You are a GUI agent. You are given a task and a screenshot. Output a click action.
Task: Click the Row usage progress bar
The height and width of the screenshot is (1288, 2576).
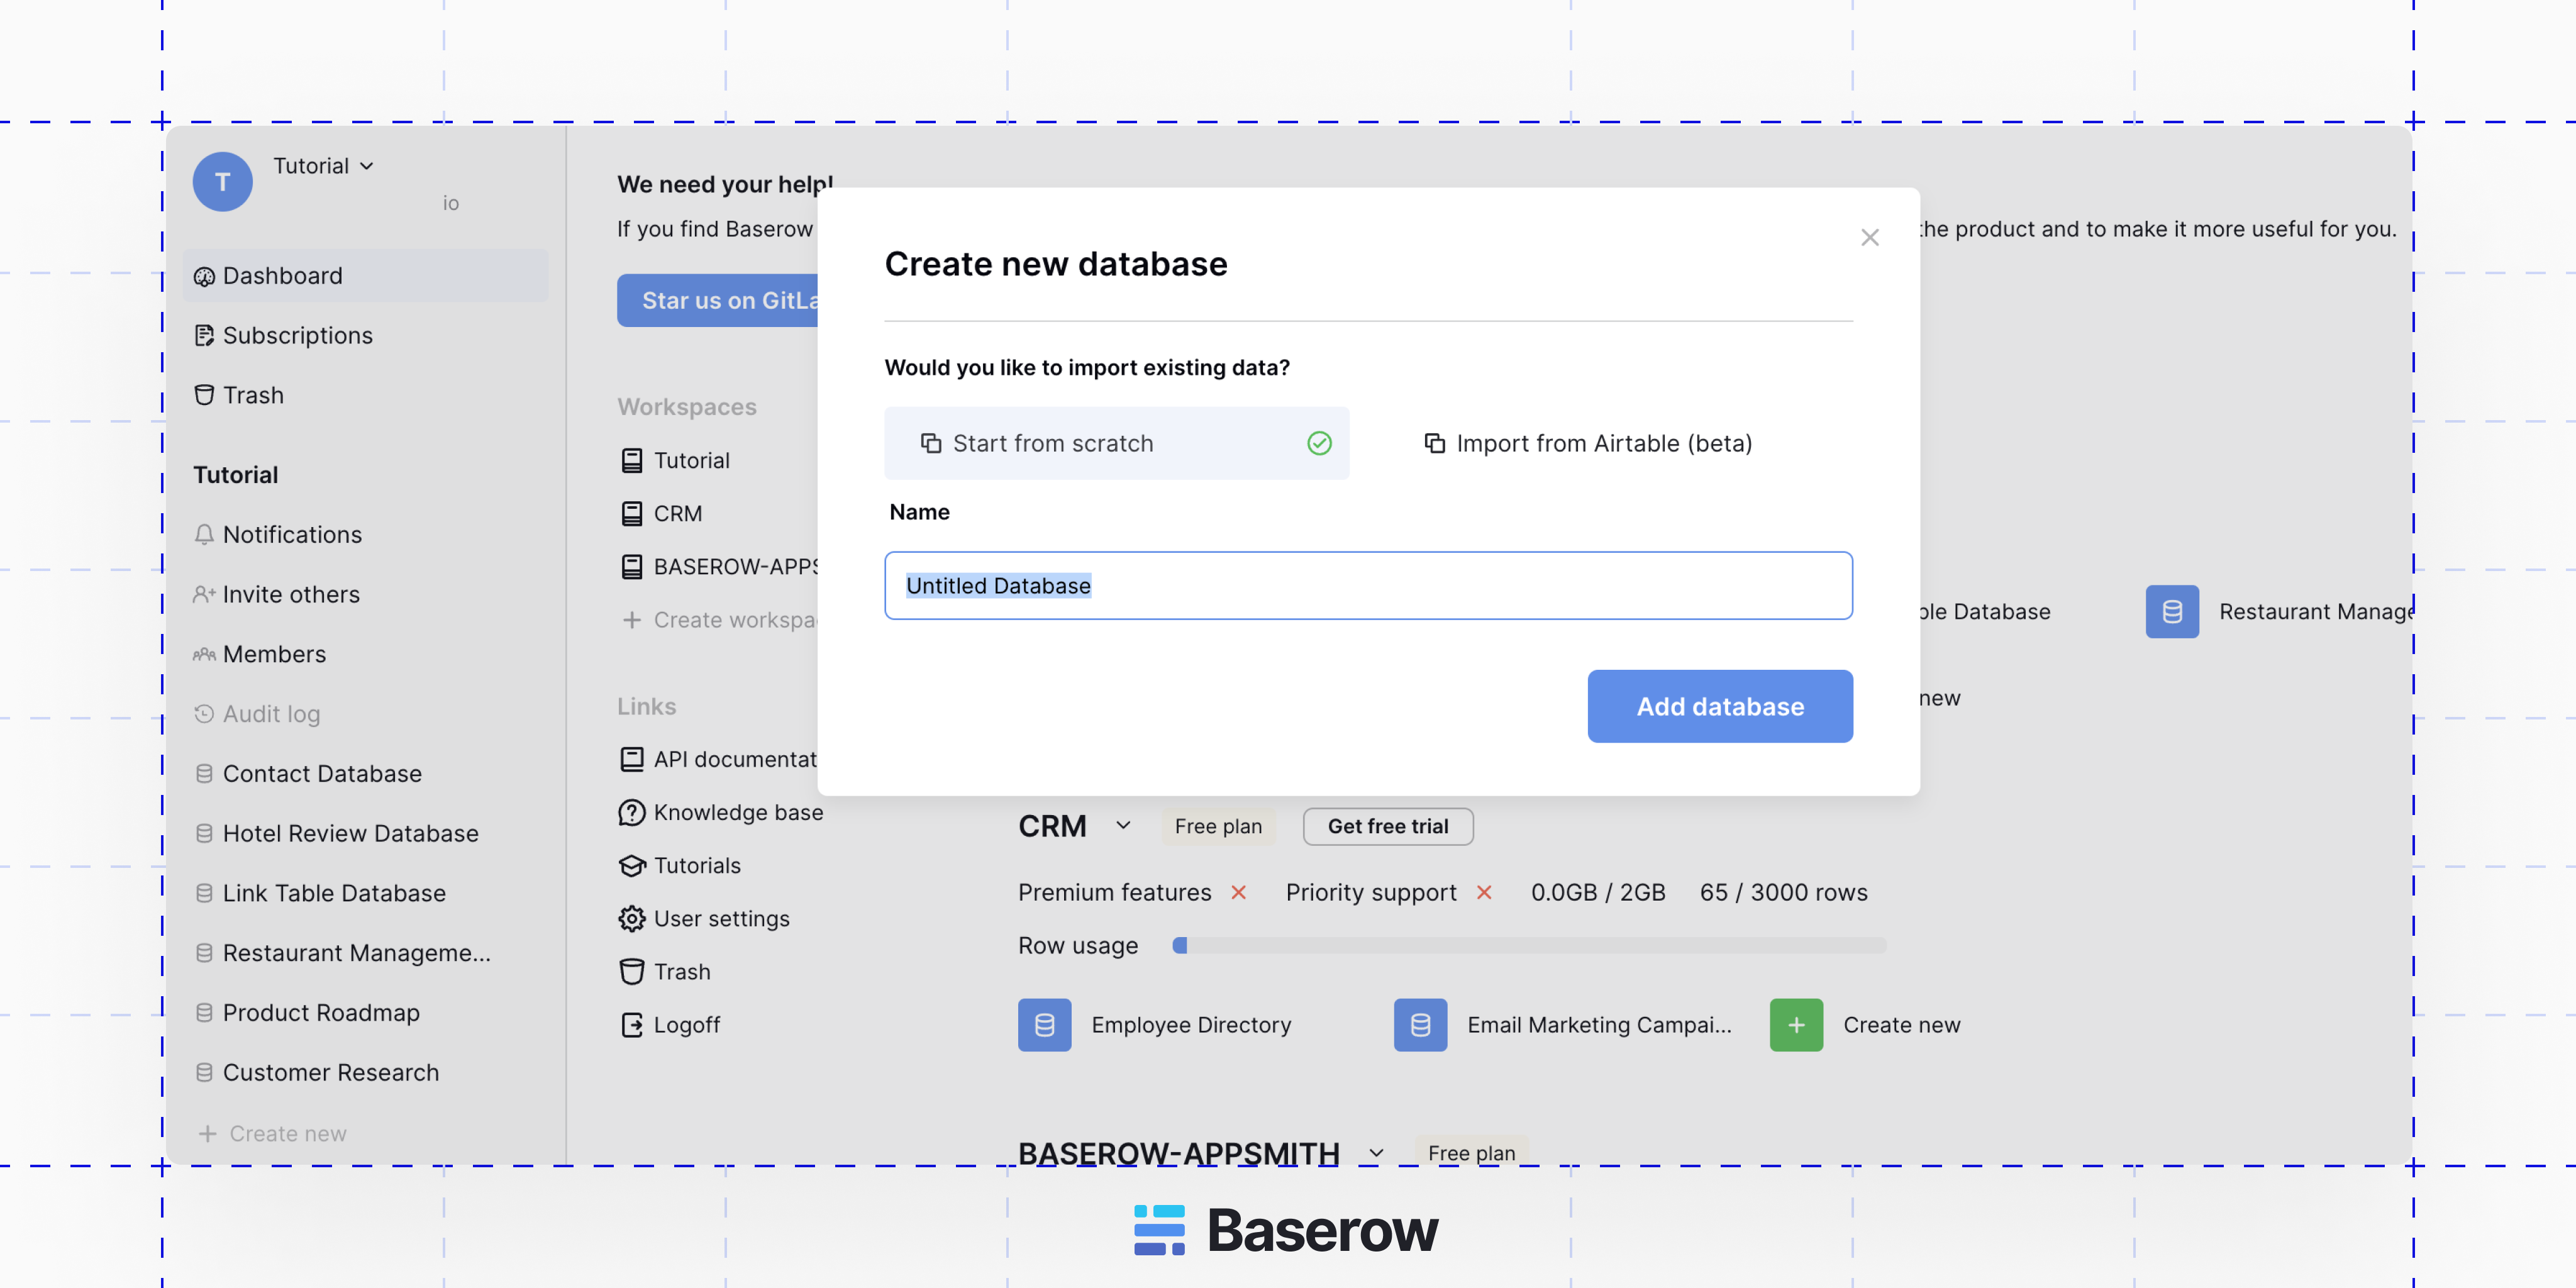click(x=1530, y=945)
